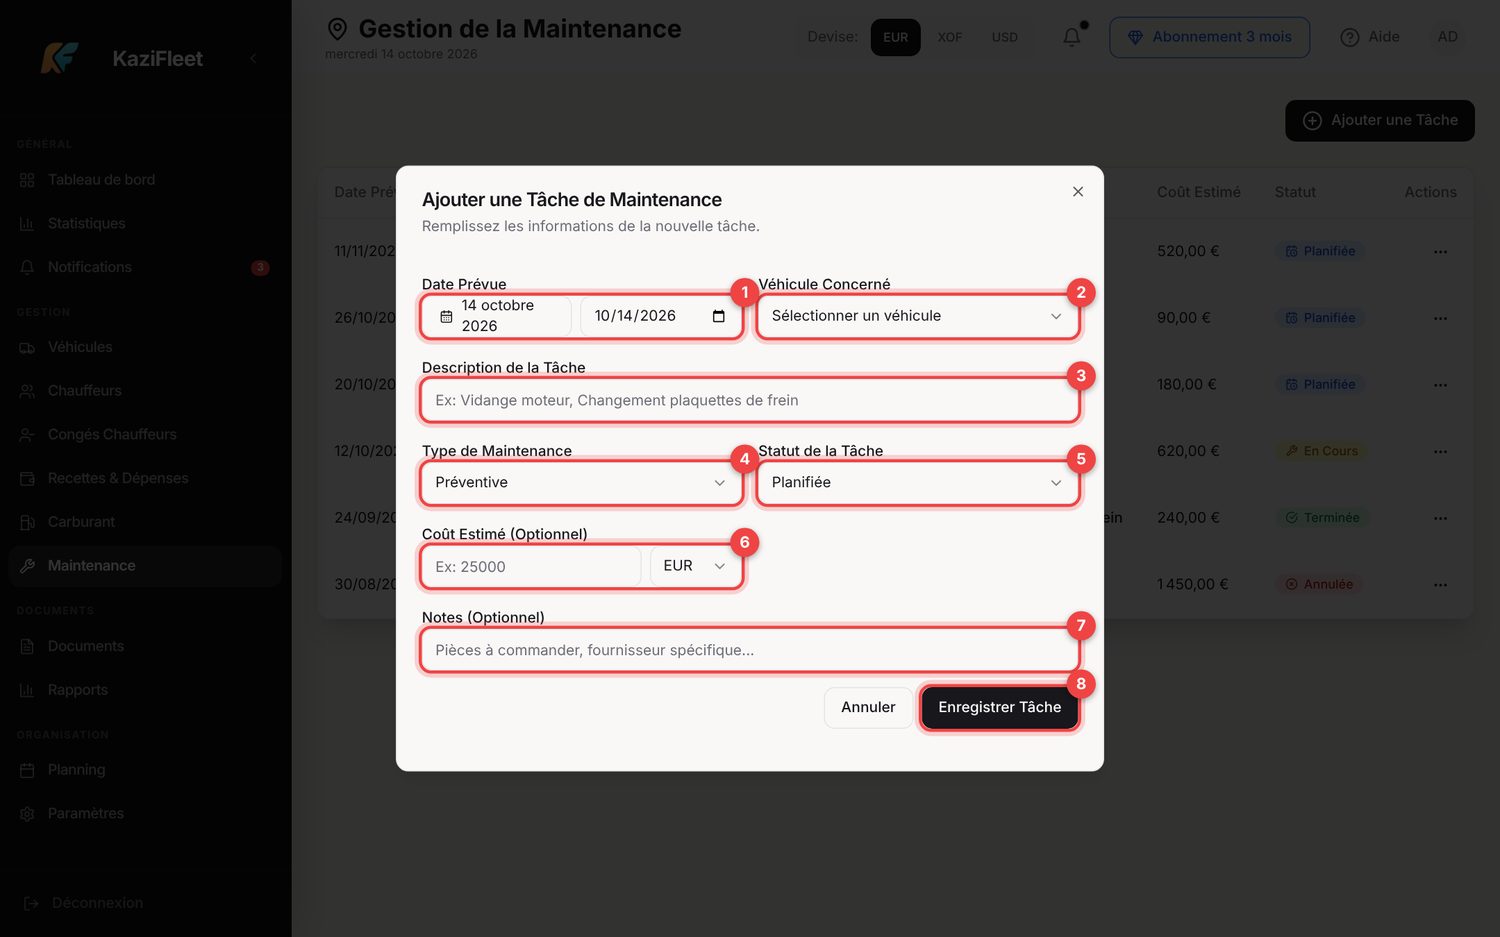Open Tableau de bord in sidebar
1500x937 pixels.
point(145,180)
